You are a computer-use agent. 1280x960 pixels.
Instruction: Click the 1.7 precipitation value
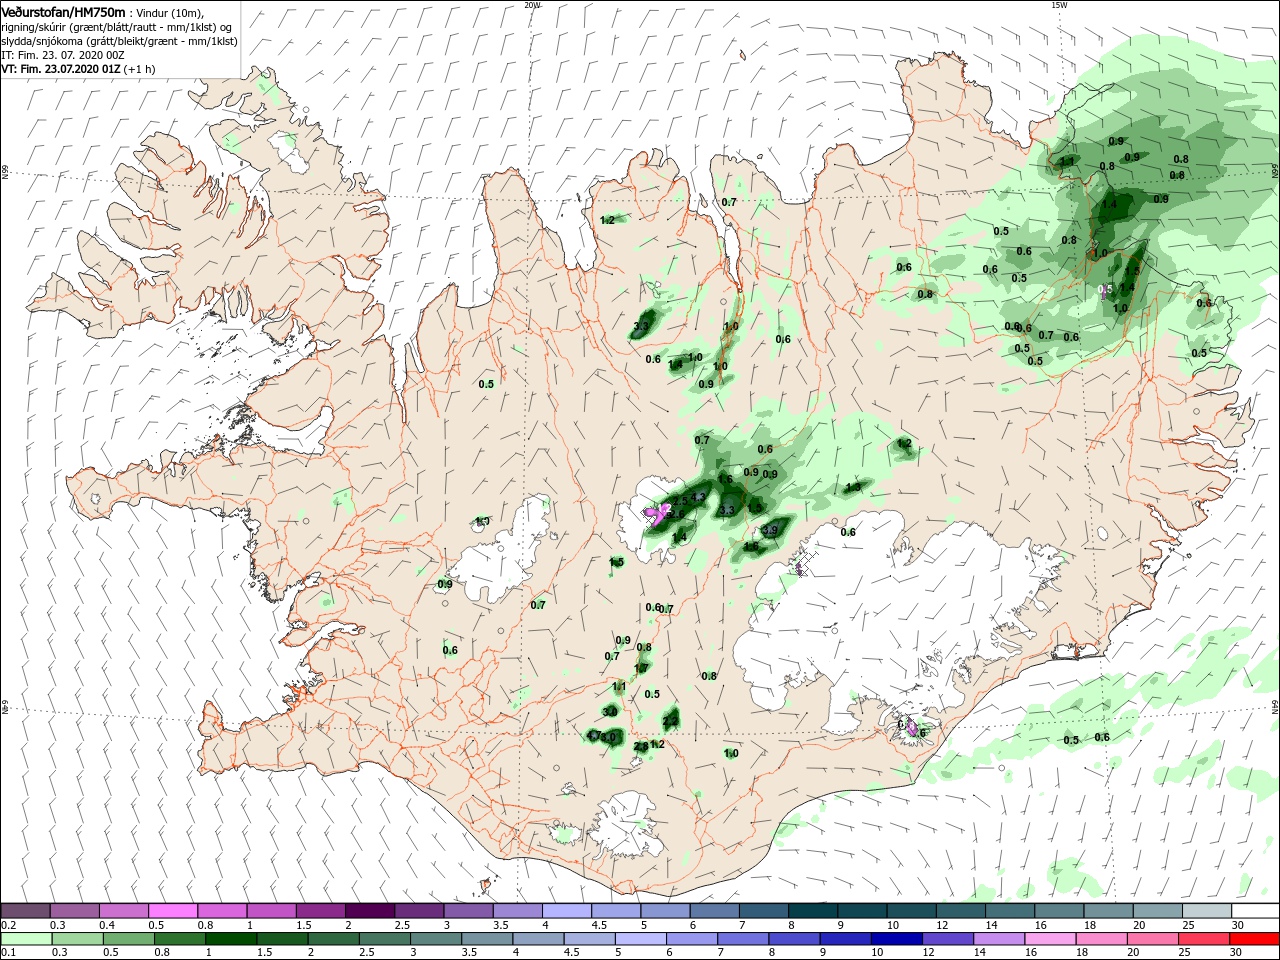point(641,668)
